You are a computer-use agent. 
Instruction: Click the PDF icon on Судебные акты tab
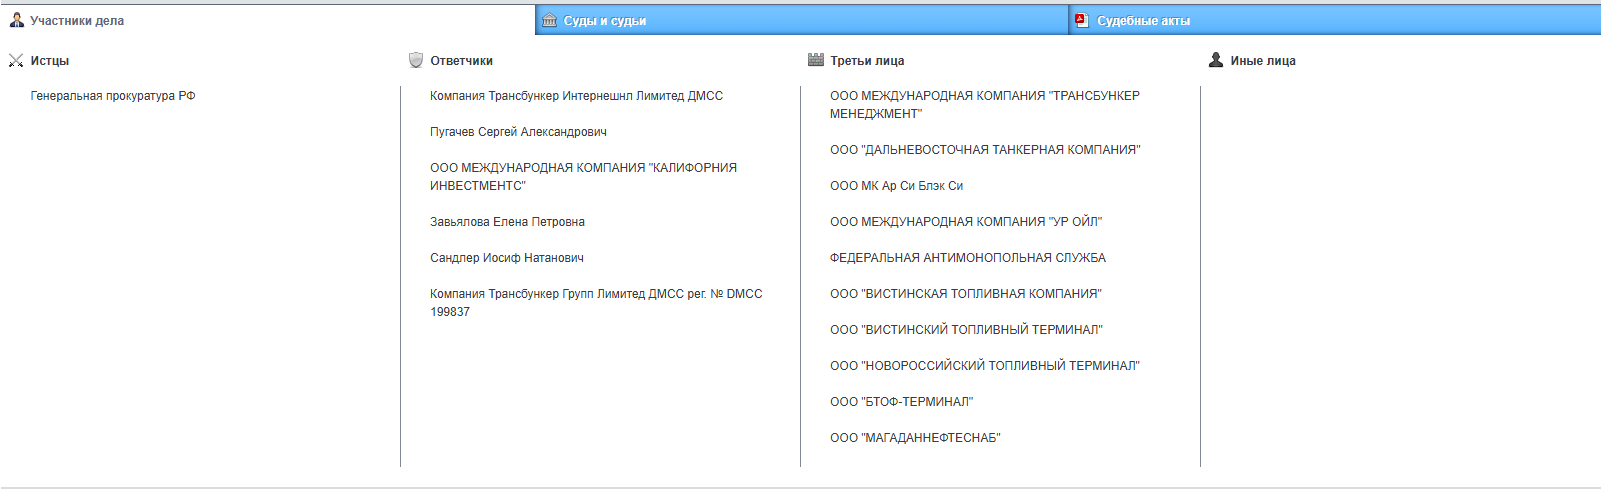click(x=1081, y=20)
